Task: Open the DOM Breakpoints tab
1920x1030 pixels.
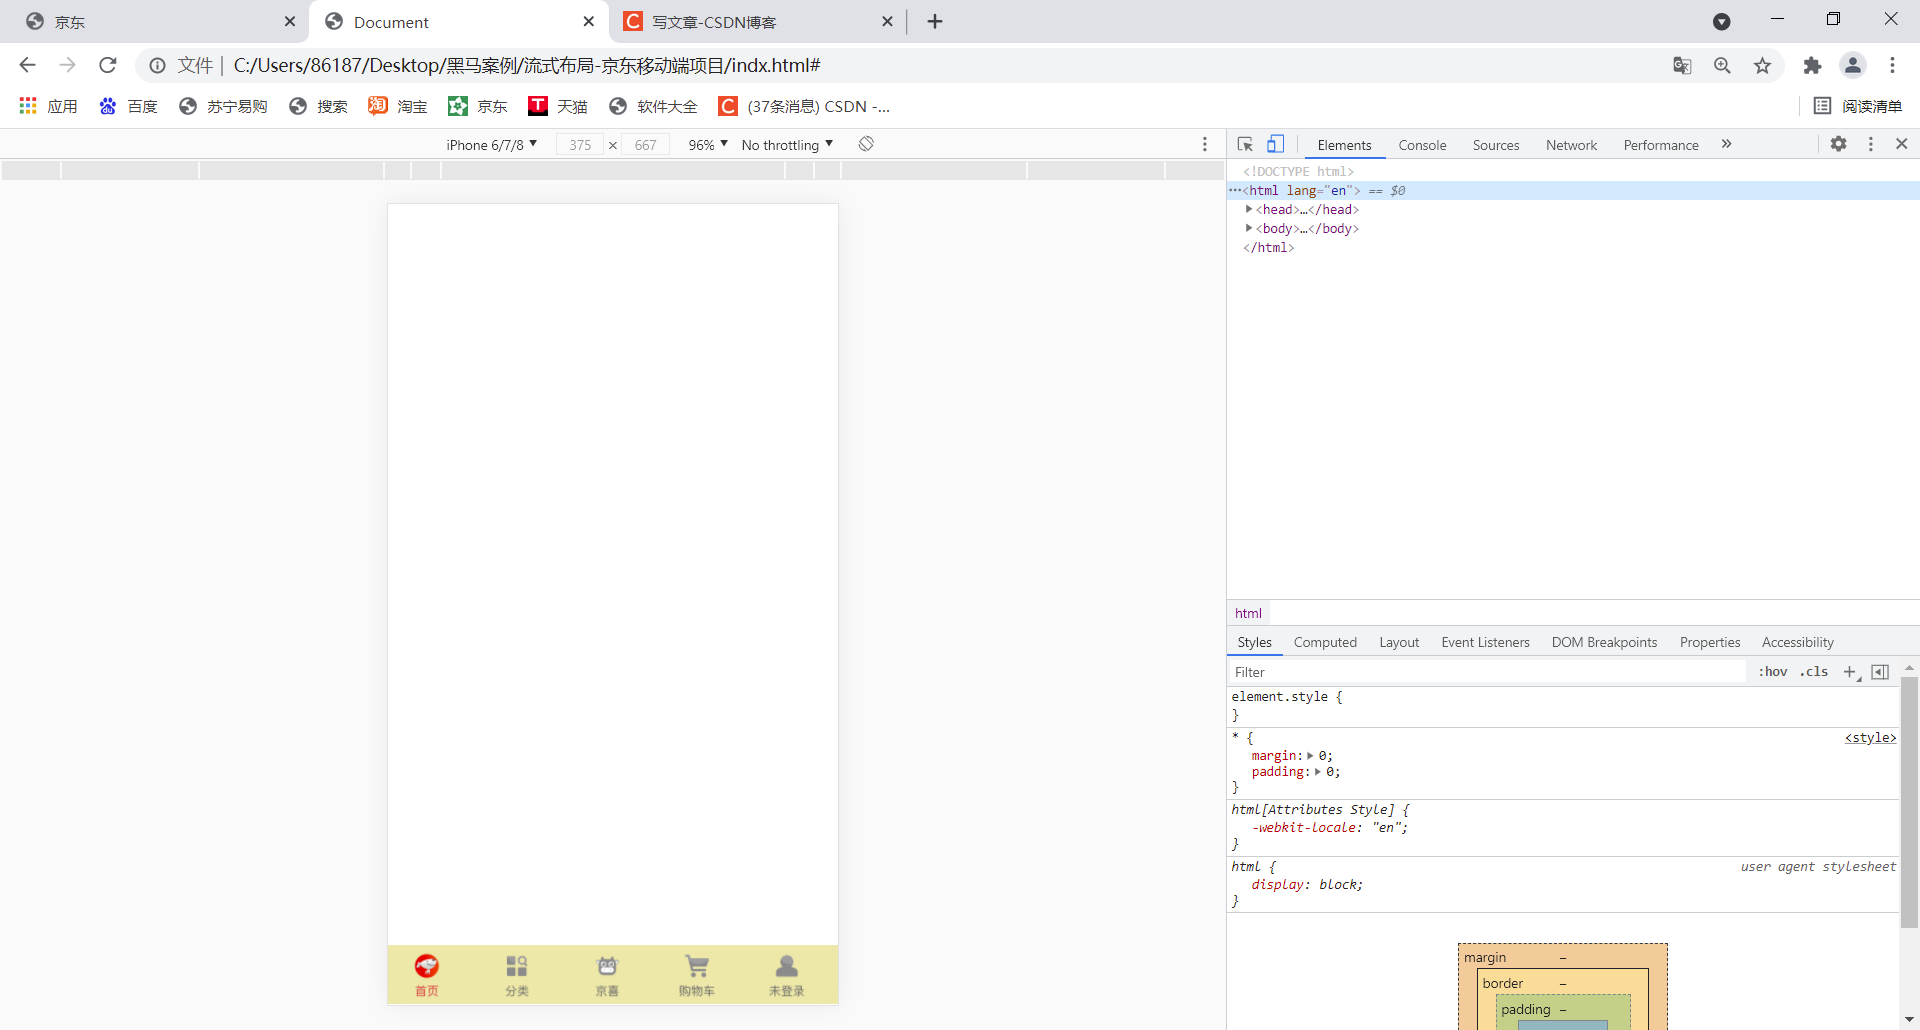Action: tap(1604, 642)
